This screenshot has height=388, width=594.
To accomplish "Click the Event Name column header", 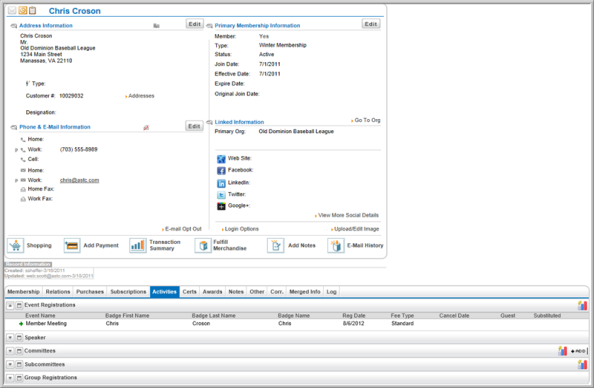I will pos(40,316).
